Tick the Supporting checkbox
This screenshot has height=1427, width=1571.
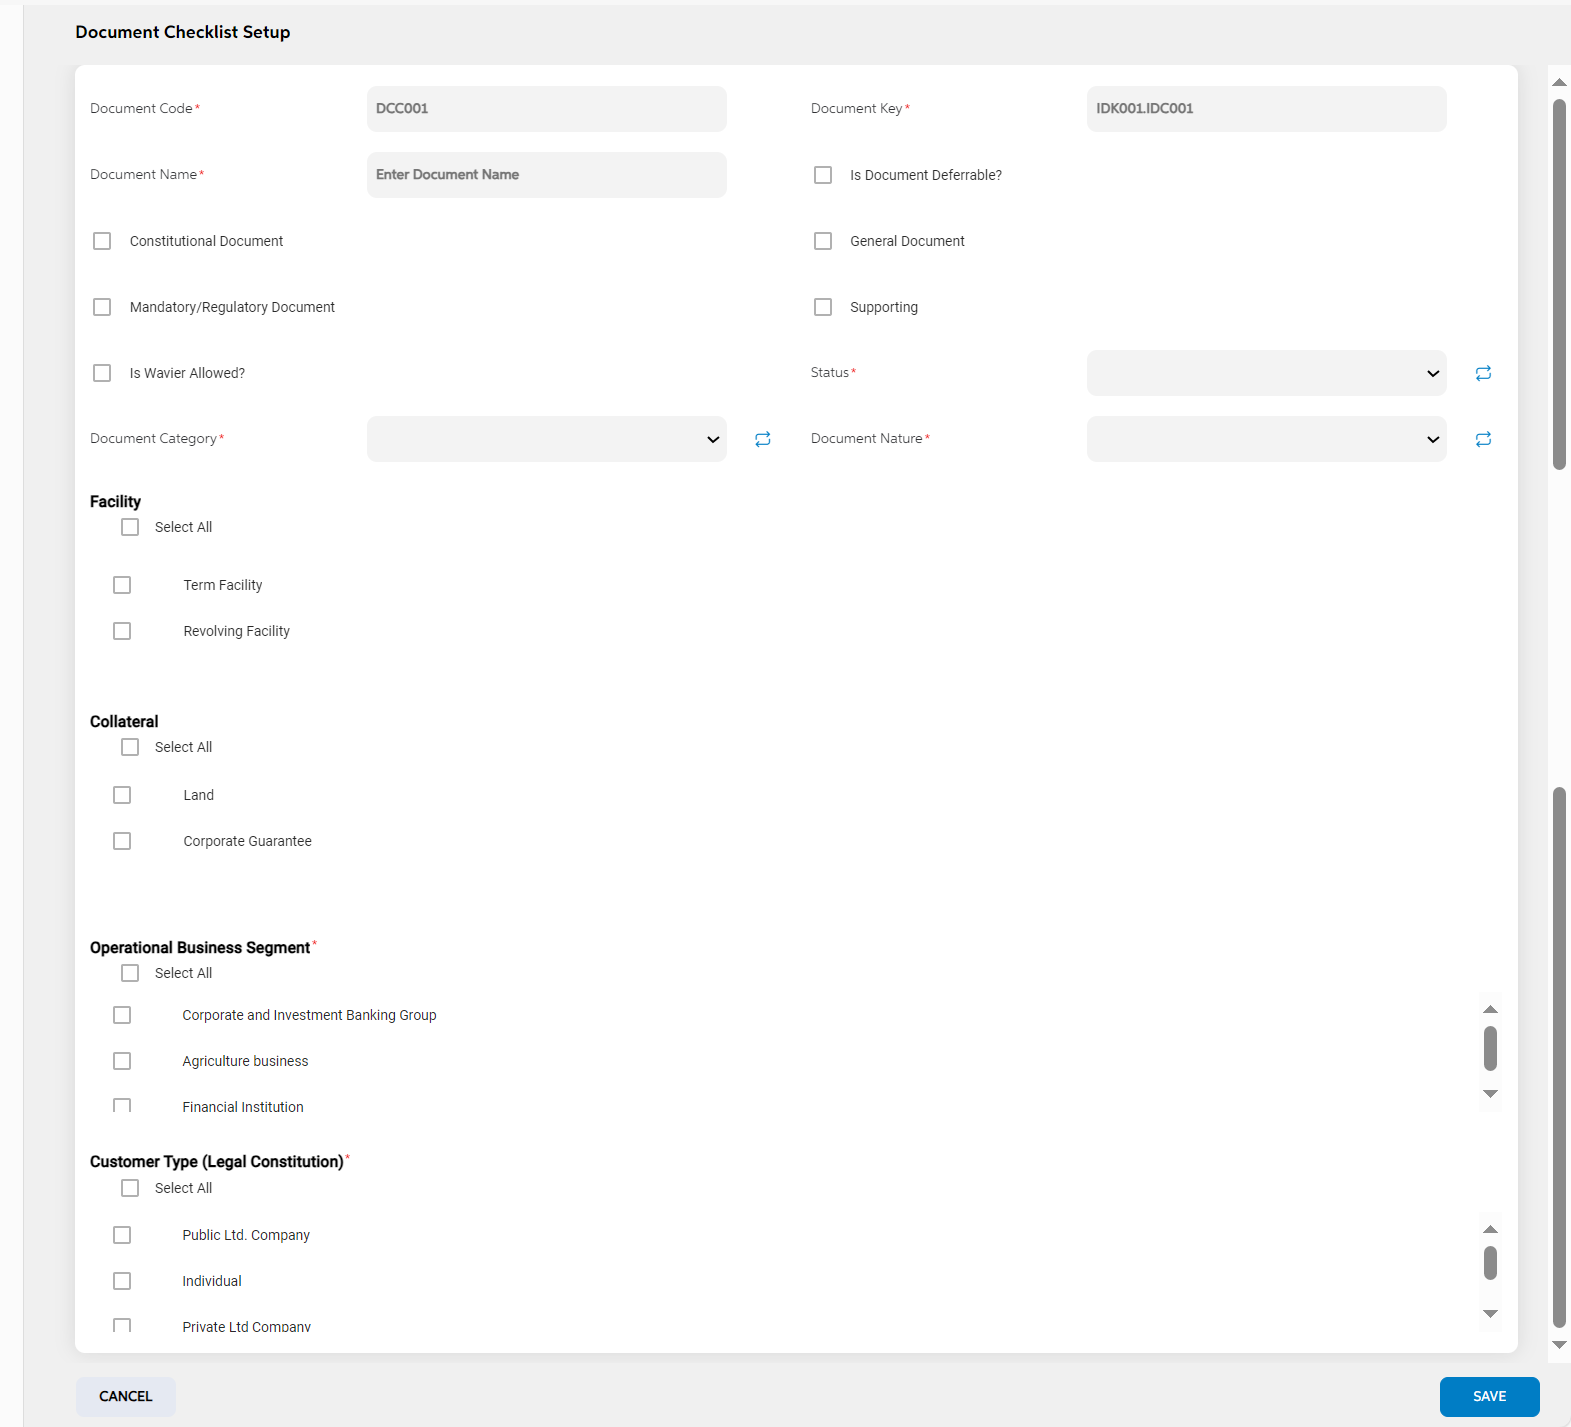coord(823,307)
